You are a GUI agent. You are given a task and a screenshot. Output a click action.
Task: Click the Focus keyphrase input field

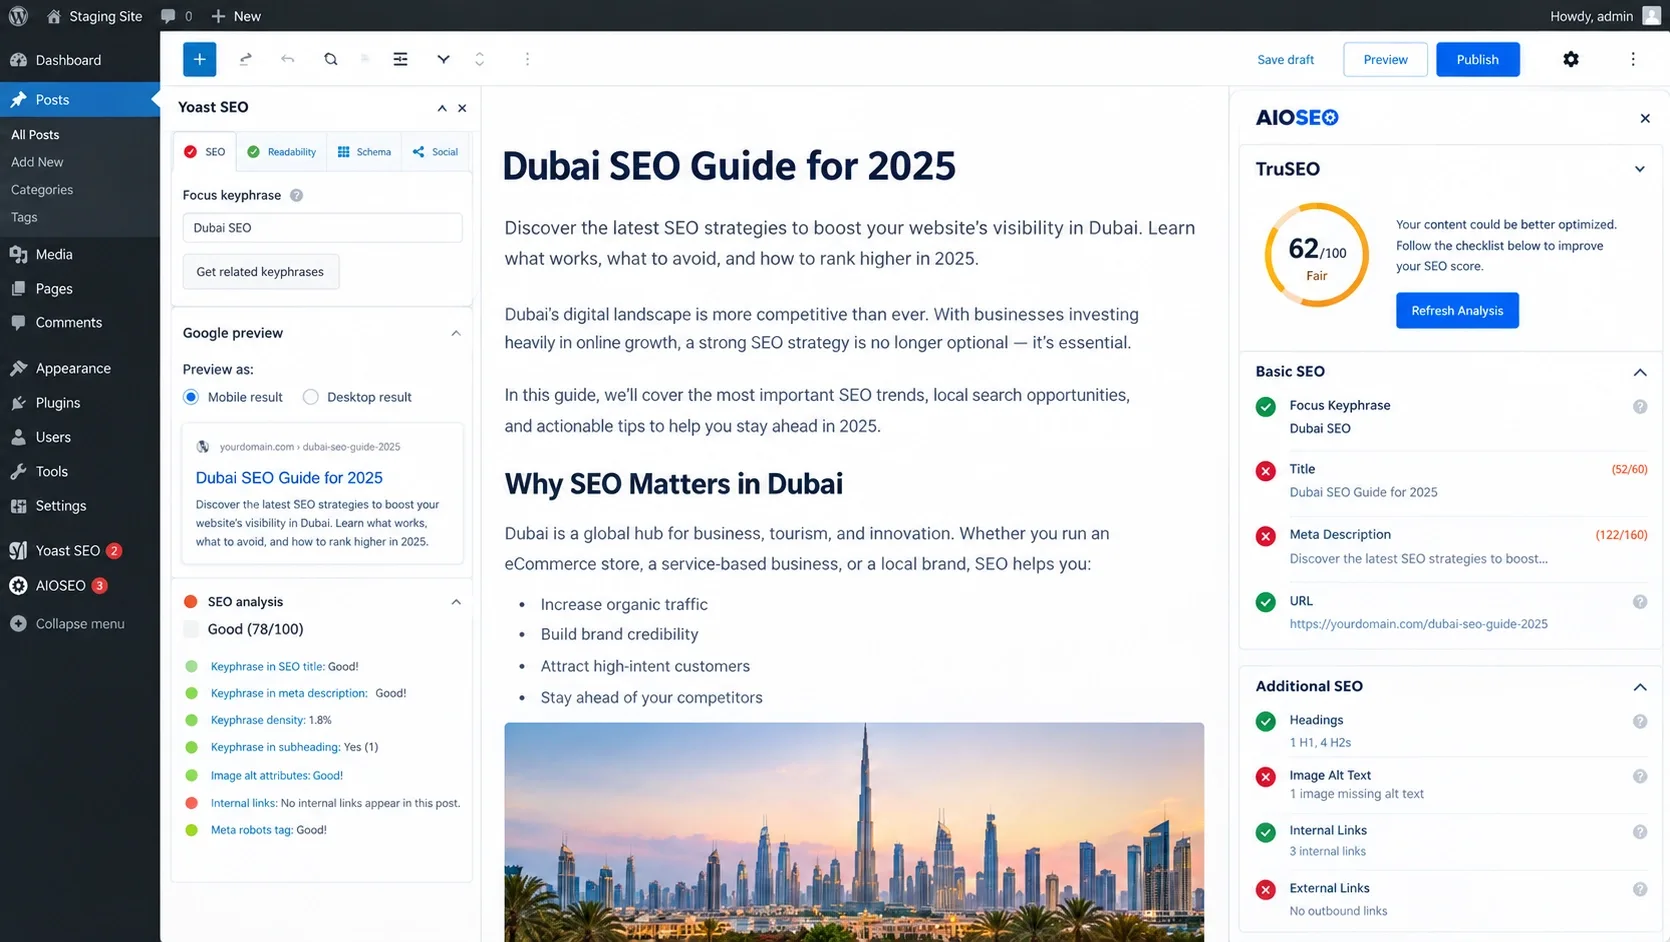[322, 228]
